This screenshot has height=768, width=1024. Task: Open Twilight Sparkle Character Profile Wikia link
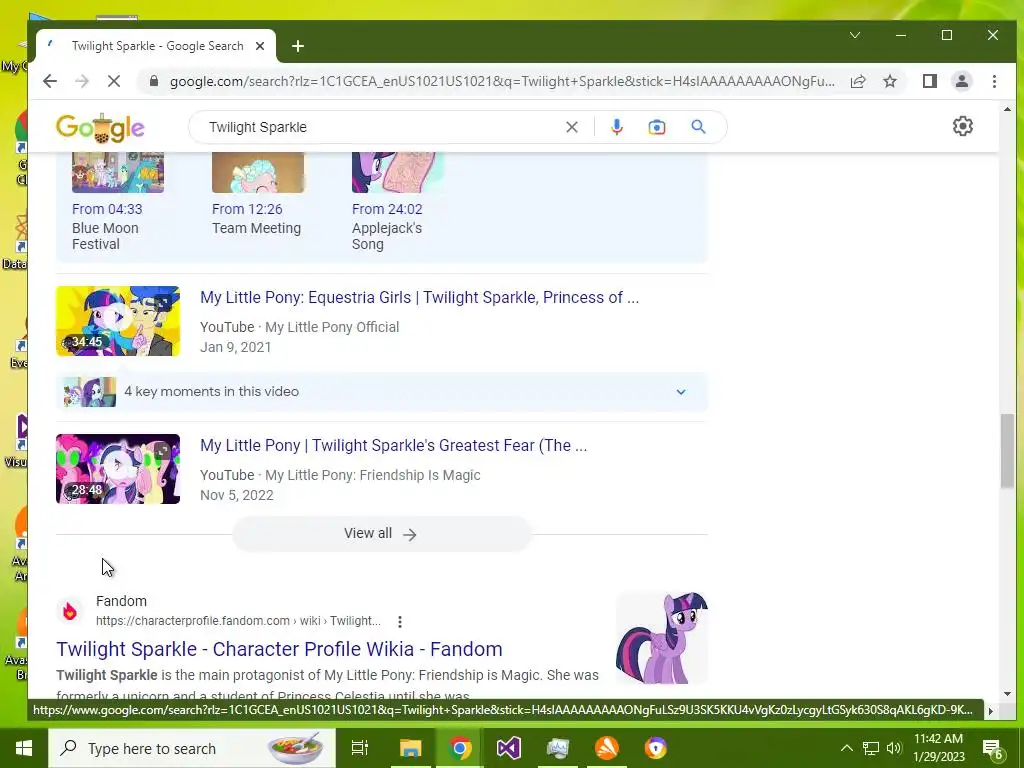(x=280, y=649)
